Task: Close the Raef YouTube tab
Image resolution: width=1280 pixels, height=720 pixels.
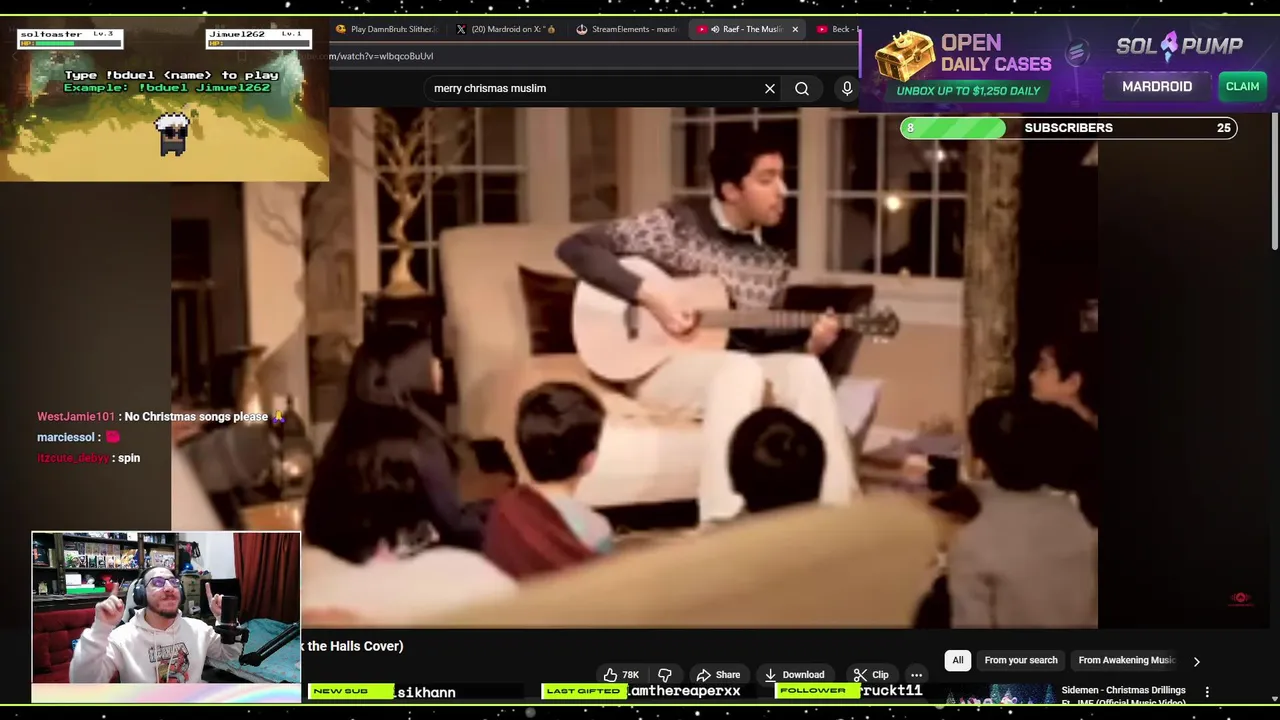Action: coord(795,29)
